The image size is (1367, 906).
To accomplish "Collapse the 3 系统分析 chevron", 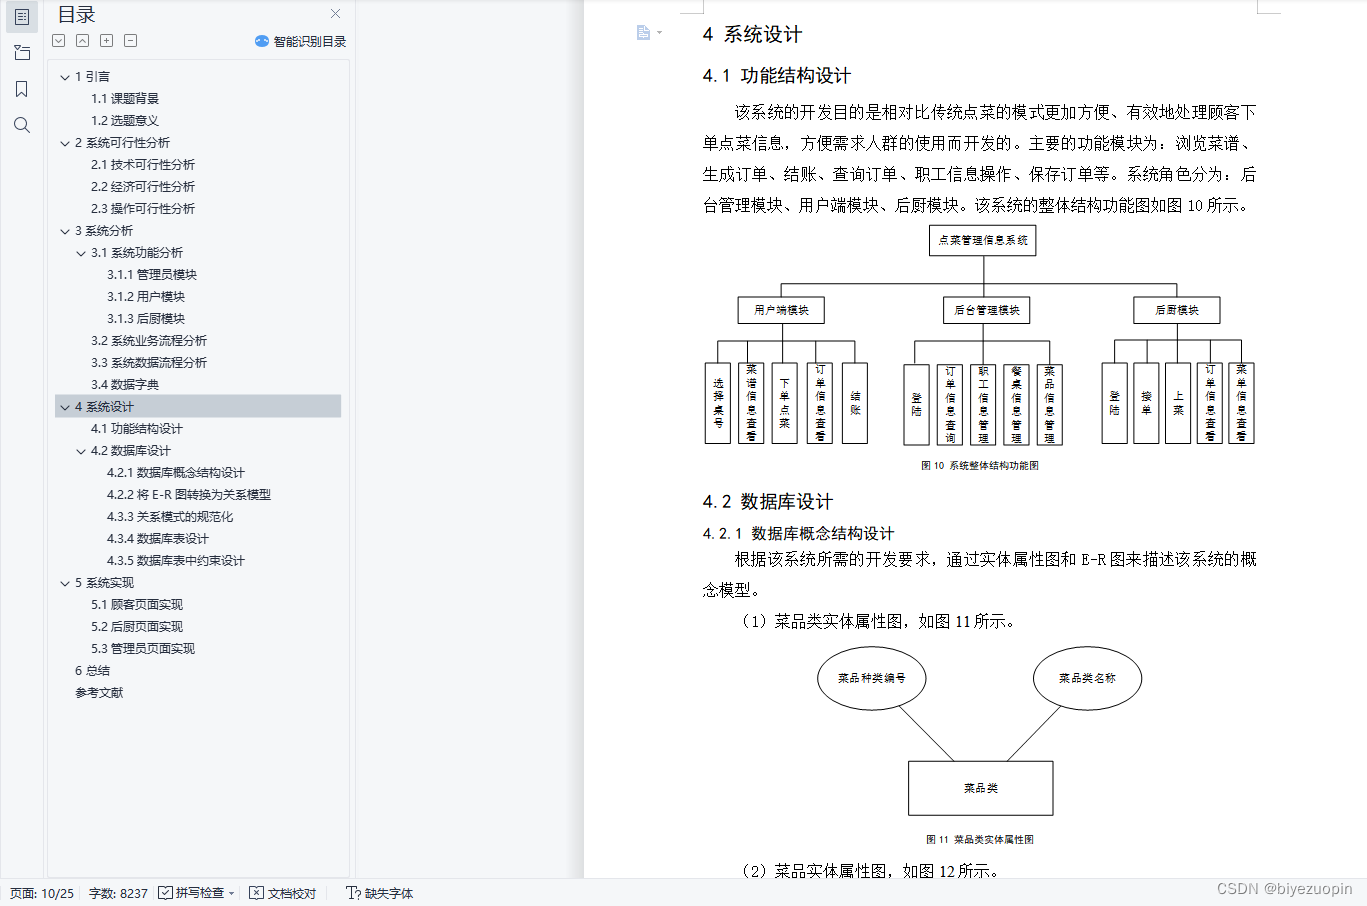I will [x=65, y=231].
